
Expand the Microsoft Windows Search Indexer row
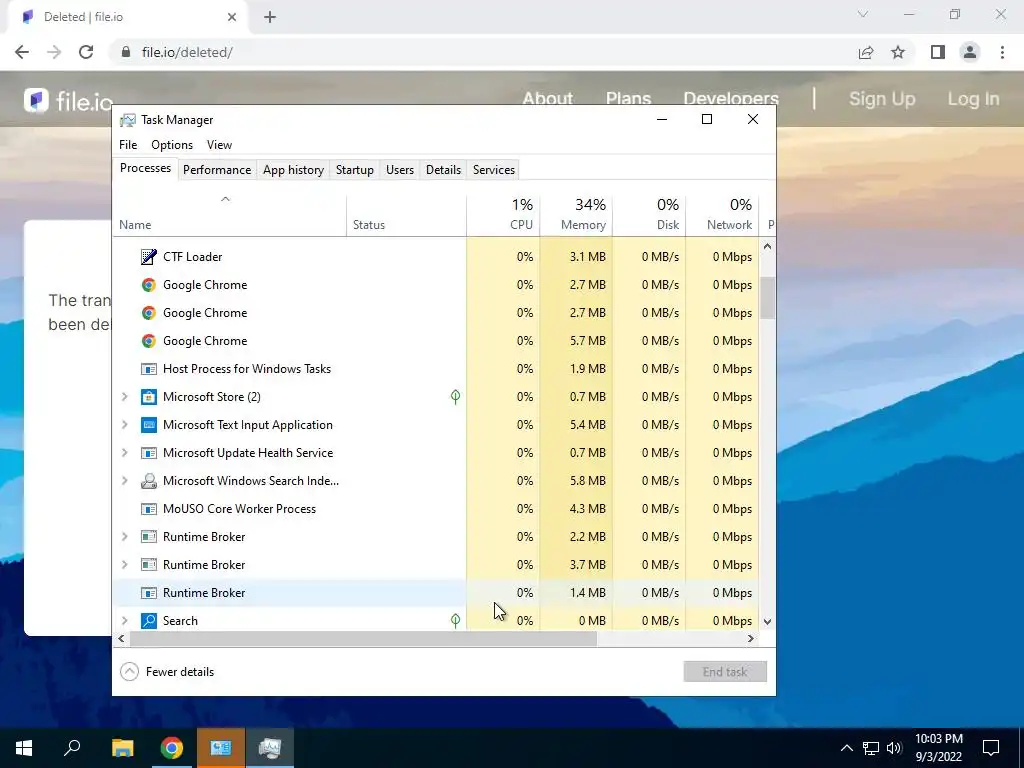pos(125,481)
